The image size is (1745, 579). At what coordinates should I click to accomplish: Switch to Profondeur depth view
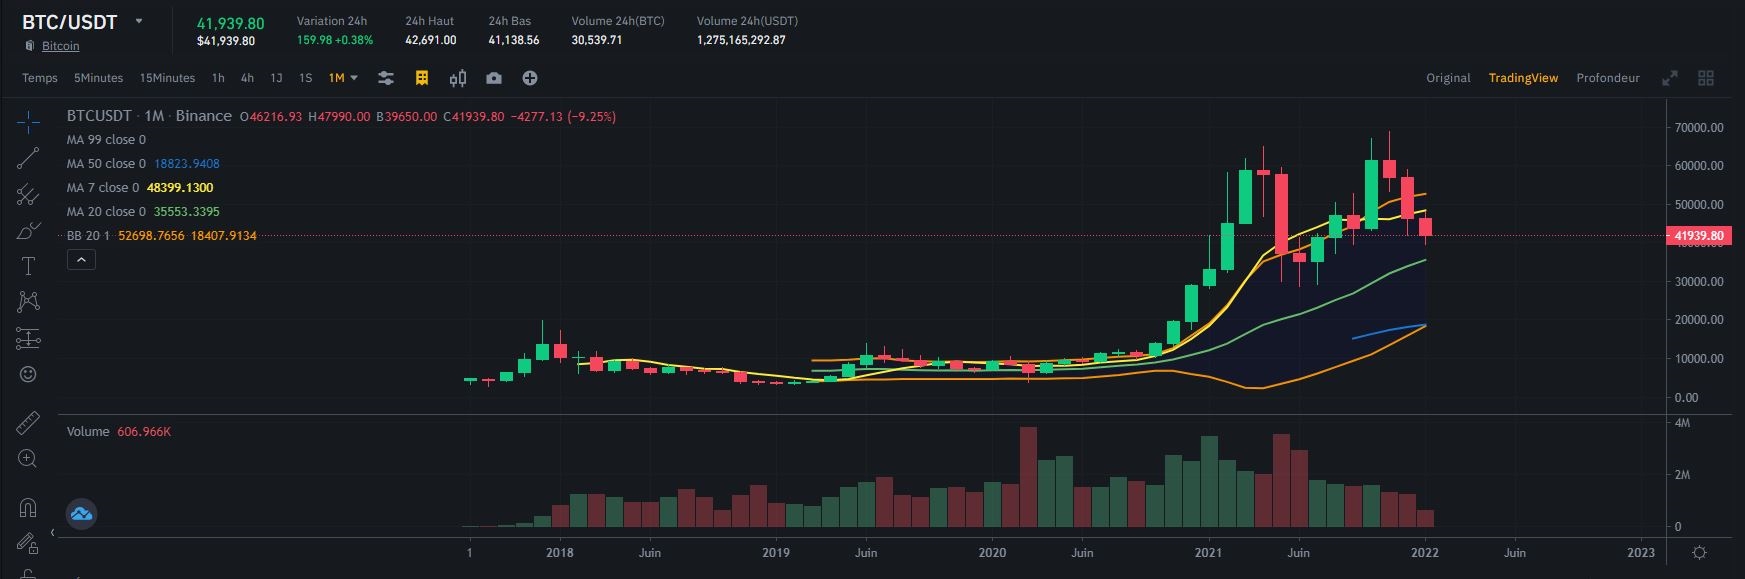tap(1608, 78)
